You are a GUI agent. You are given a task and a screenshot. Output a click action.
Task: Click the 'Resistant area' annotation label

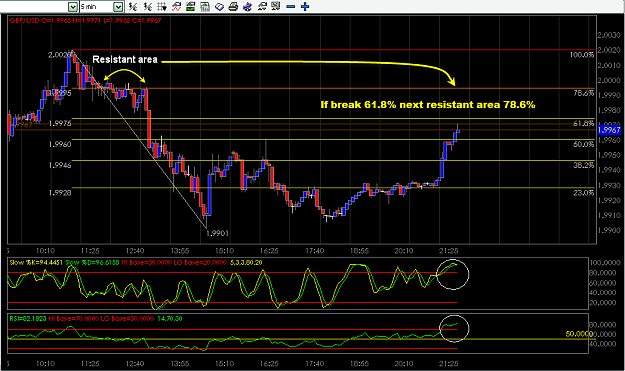(125, 59)
